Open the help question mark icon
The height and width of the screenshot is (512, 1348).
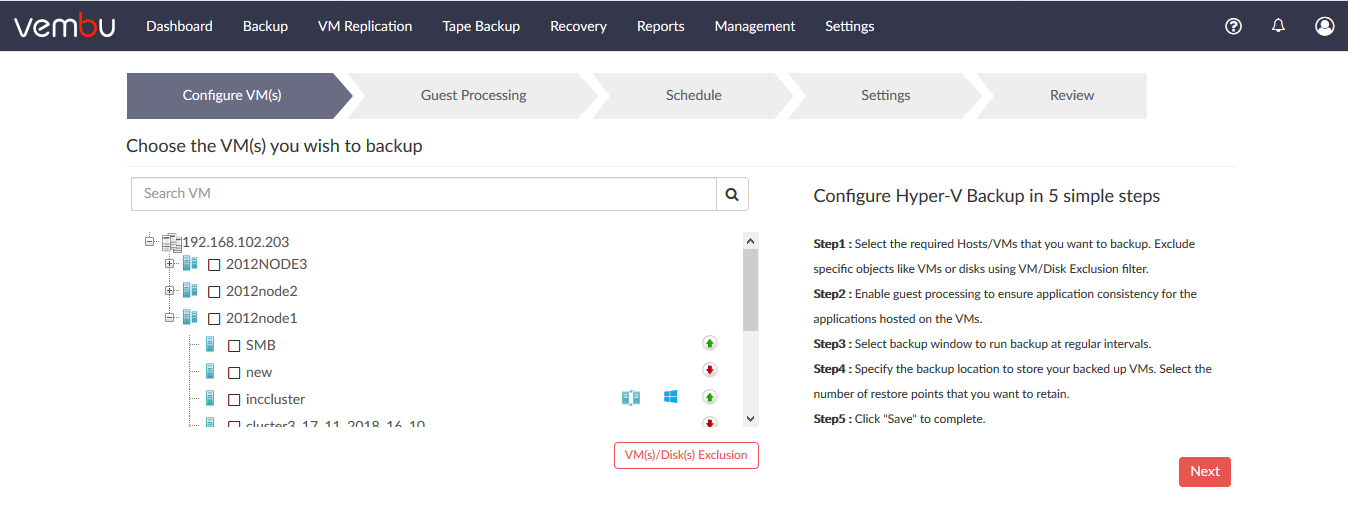(1233, 27)
